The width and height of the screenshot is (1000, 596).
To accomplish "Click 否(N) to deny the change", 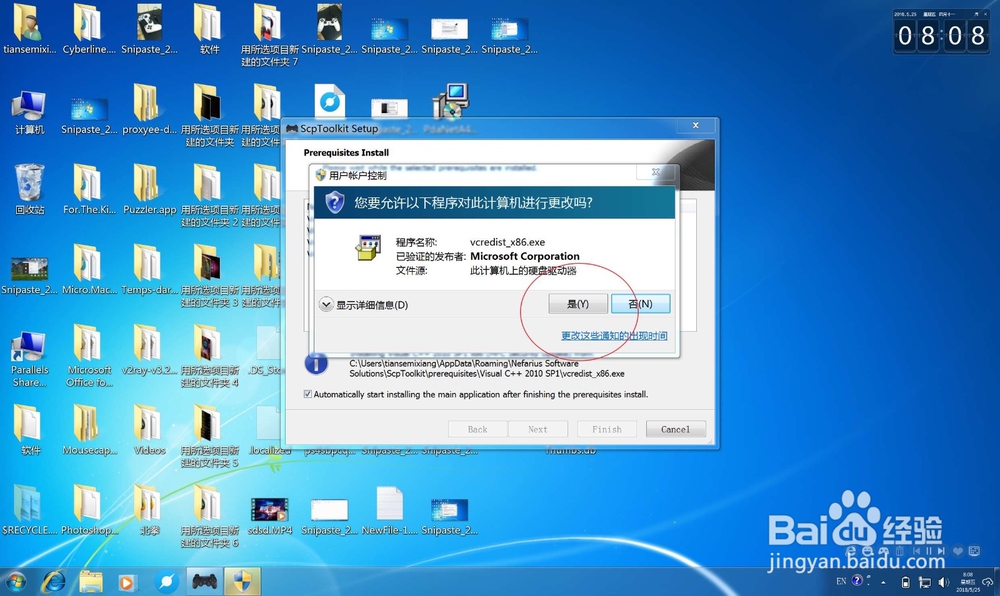I will pyautogui.click(x=640, y=304).
